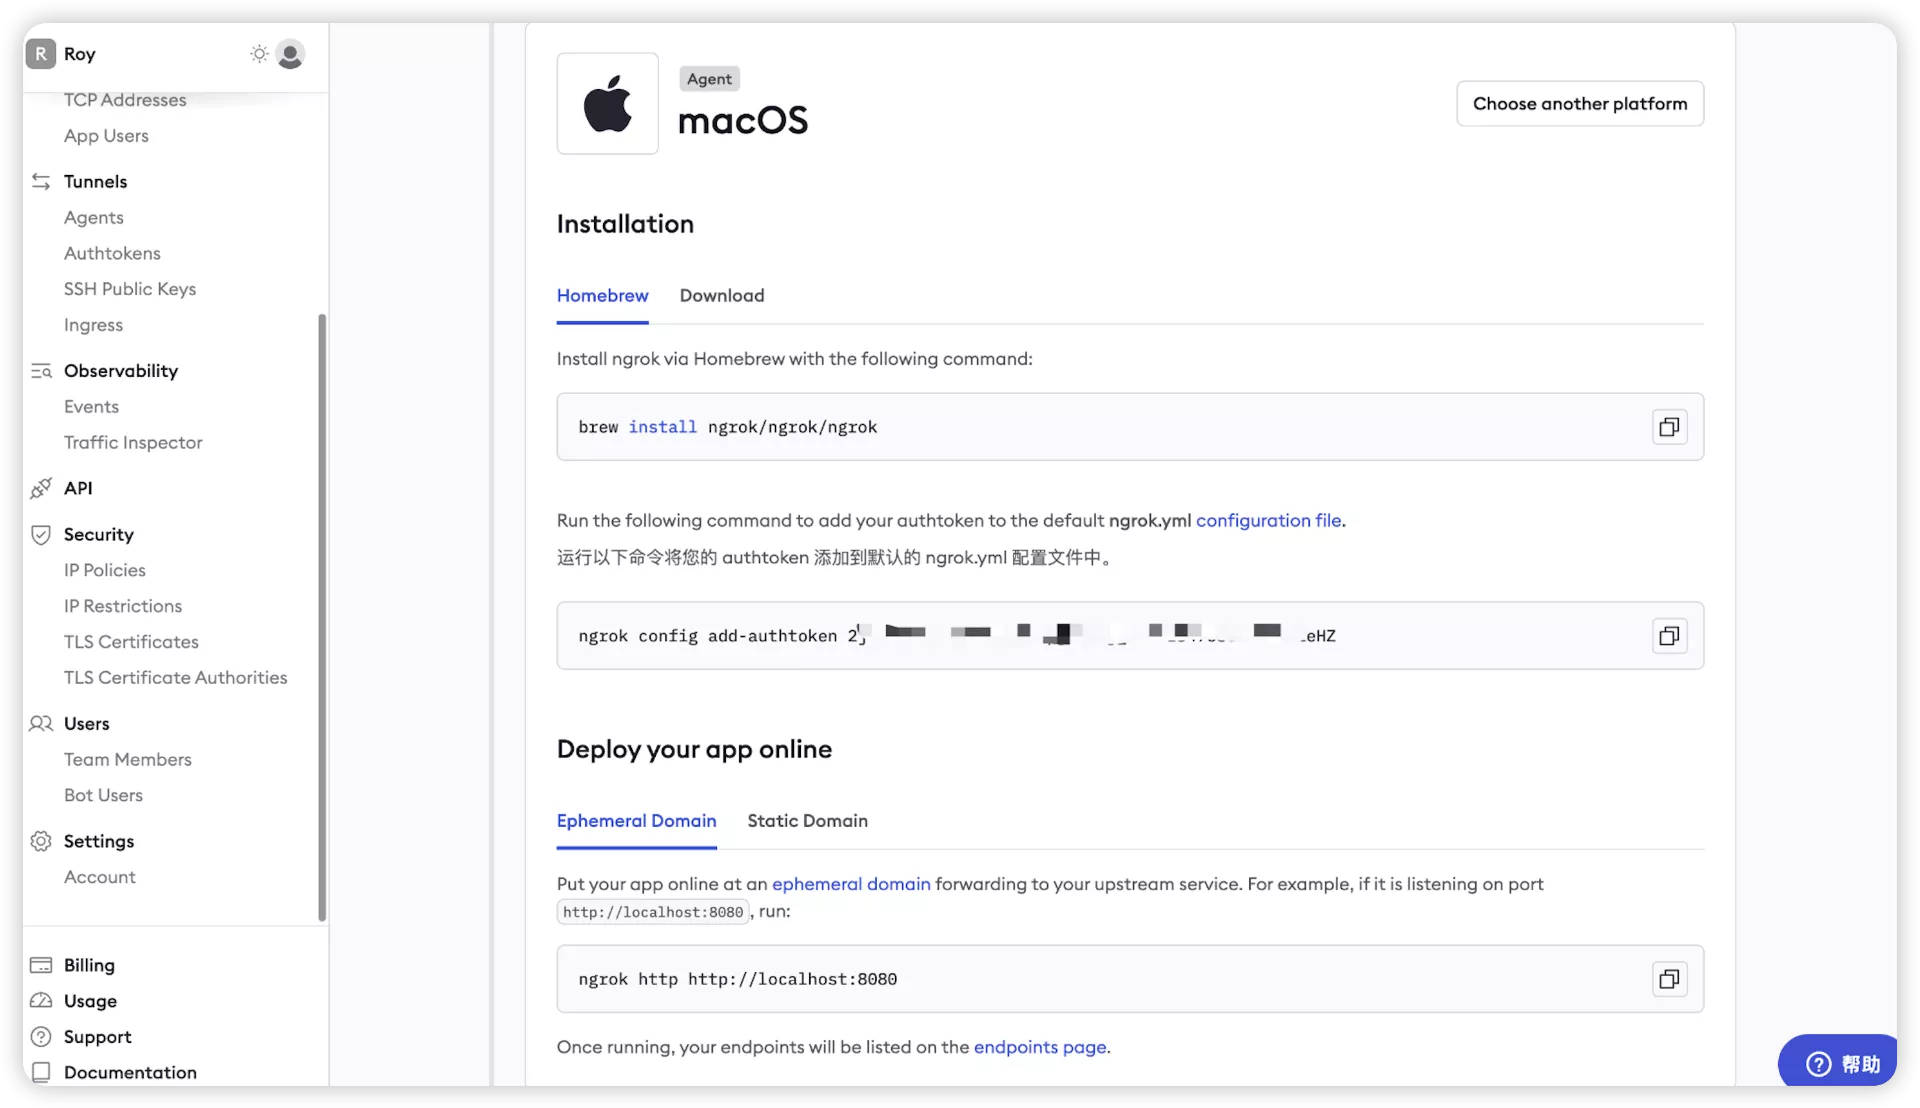The image size is (1920, 1108).
Task: Click the Billing icon in sidebar
Action: click(x=44, y=963)
